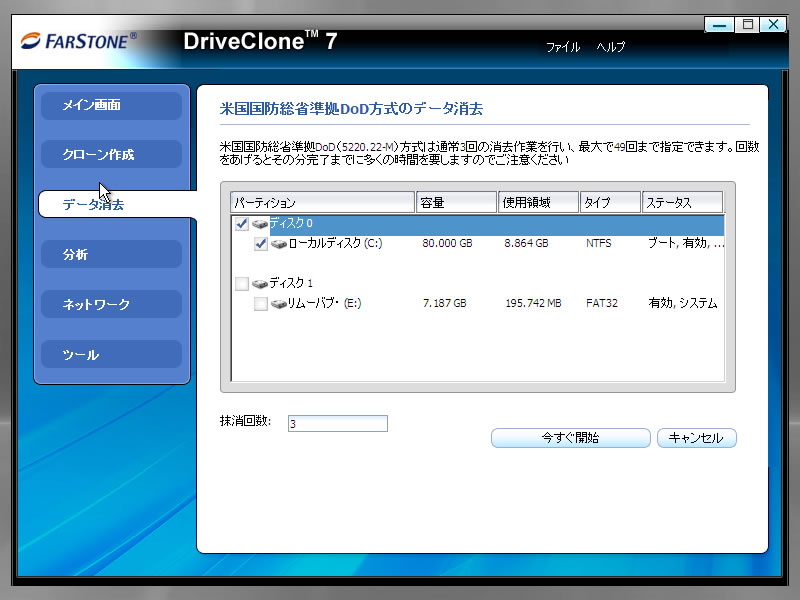
Task: Check the ディスク 1 checkbox
Action: (242, 283)
